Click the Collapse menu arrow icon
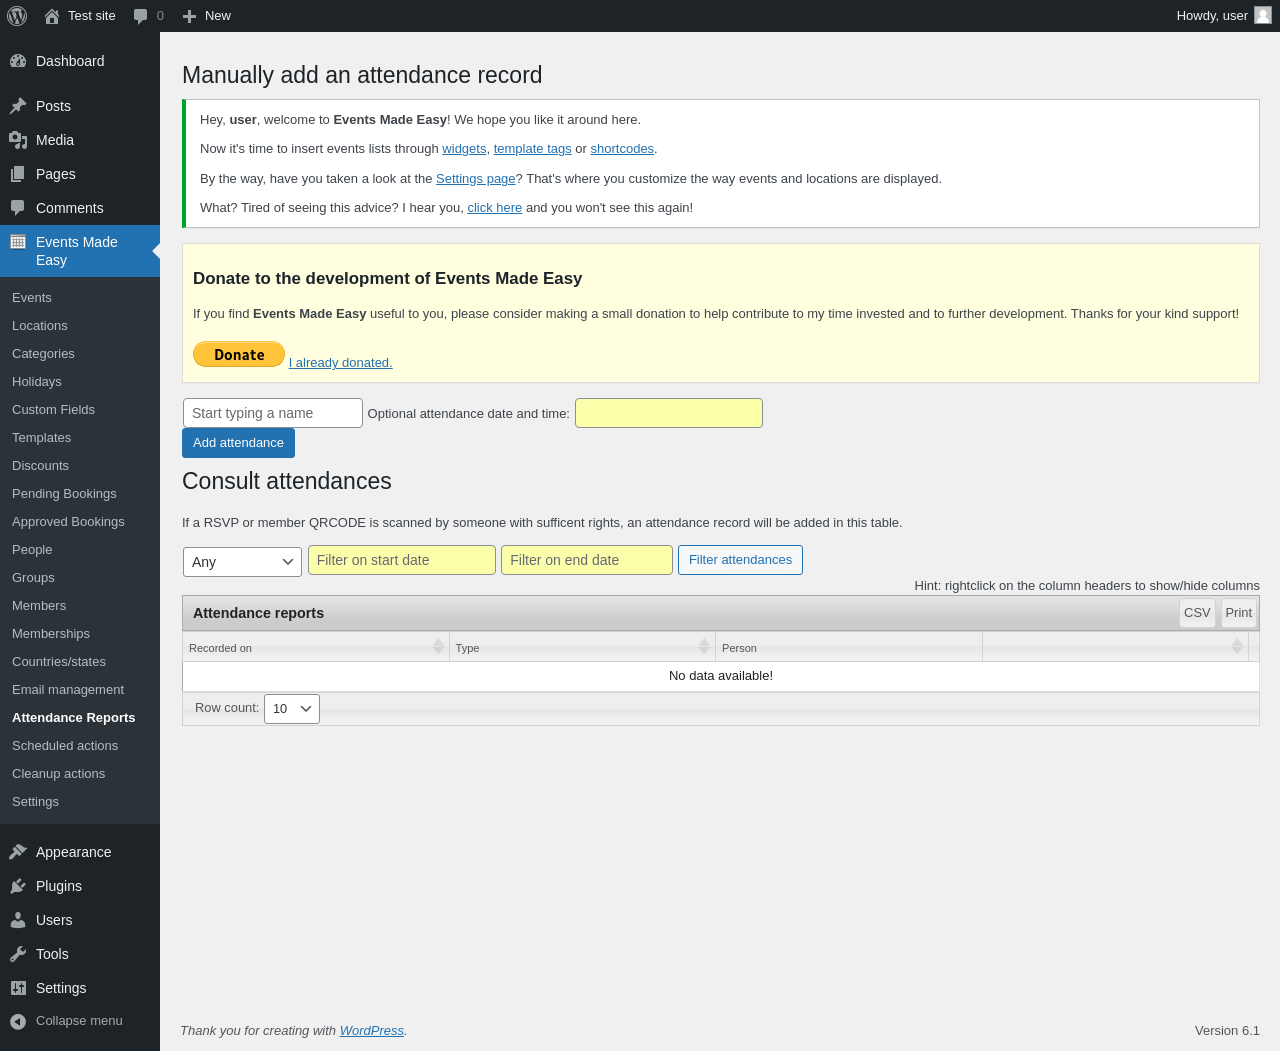Viewport: 1280px width, 1051px height. pyautogui.click(x=18, y=1021)
